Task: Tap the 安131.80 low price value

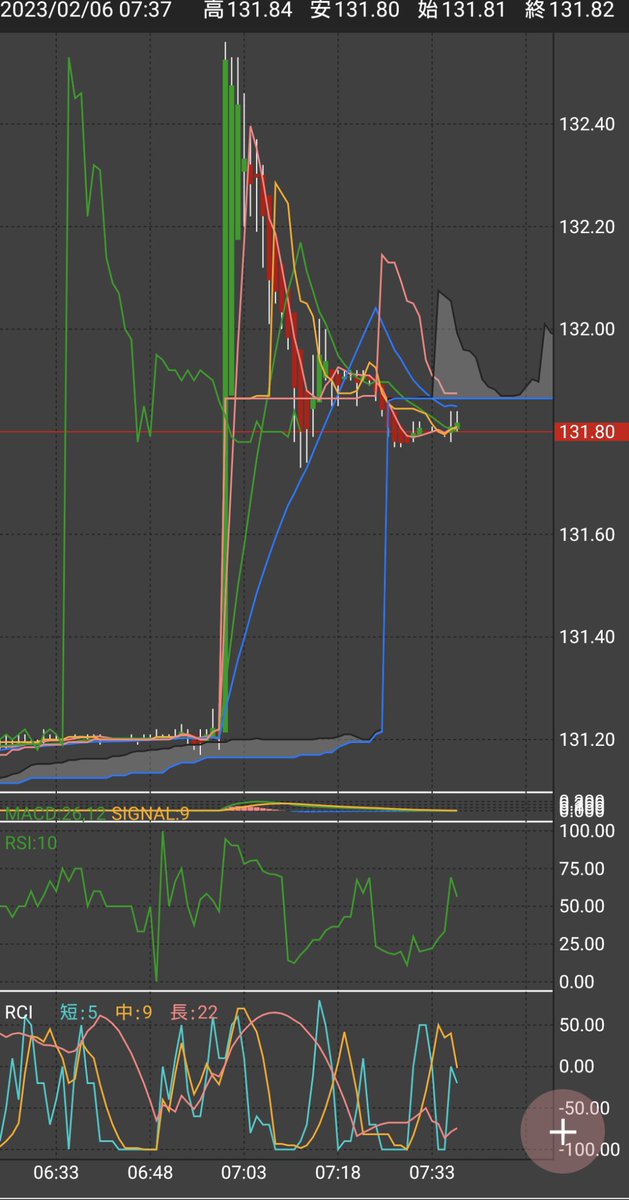Action: 355,11
